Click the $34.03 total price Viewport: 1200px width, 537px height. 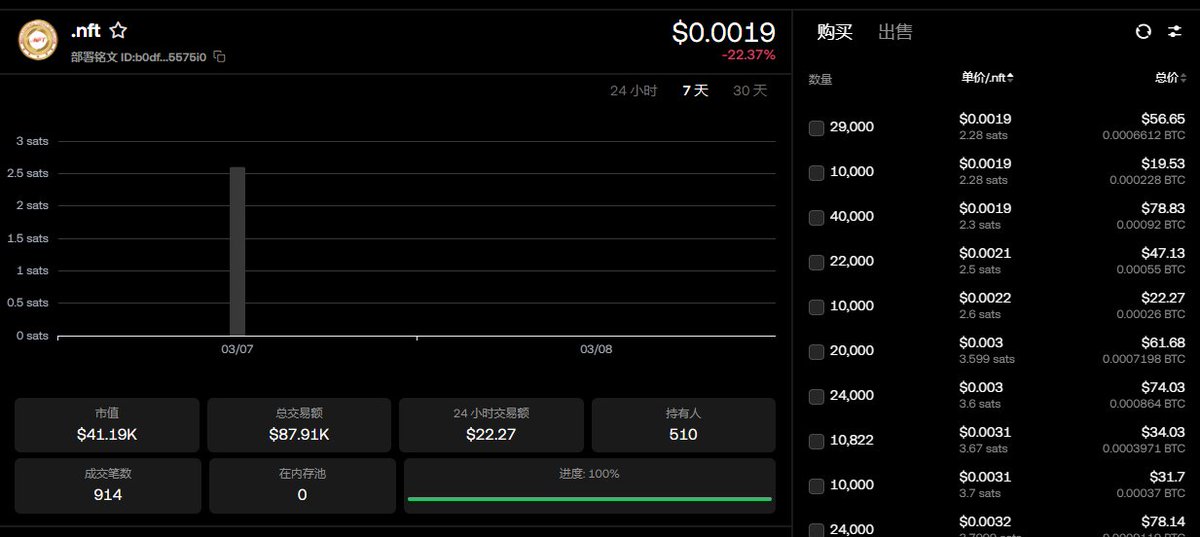1163,432
